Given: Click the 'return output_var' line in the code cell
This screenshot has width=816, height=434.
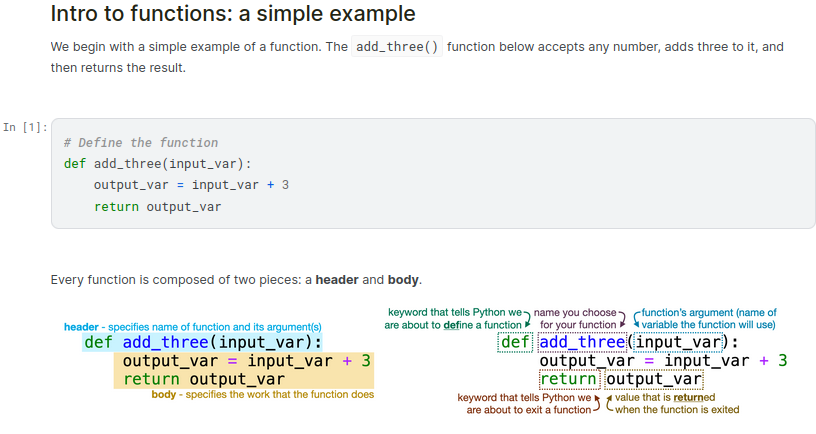Looking at the screenshot, I should pos(157,207).
